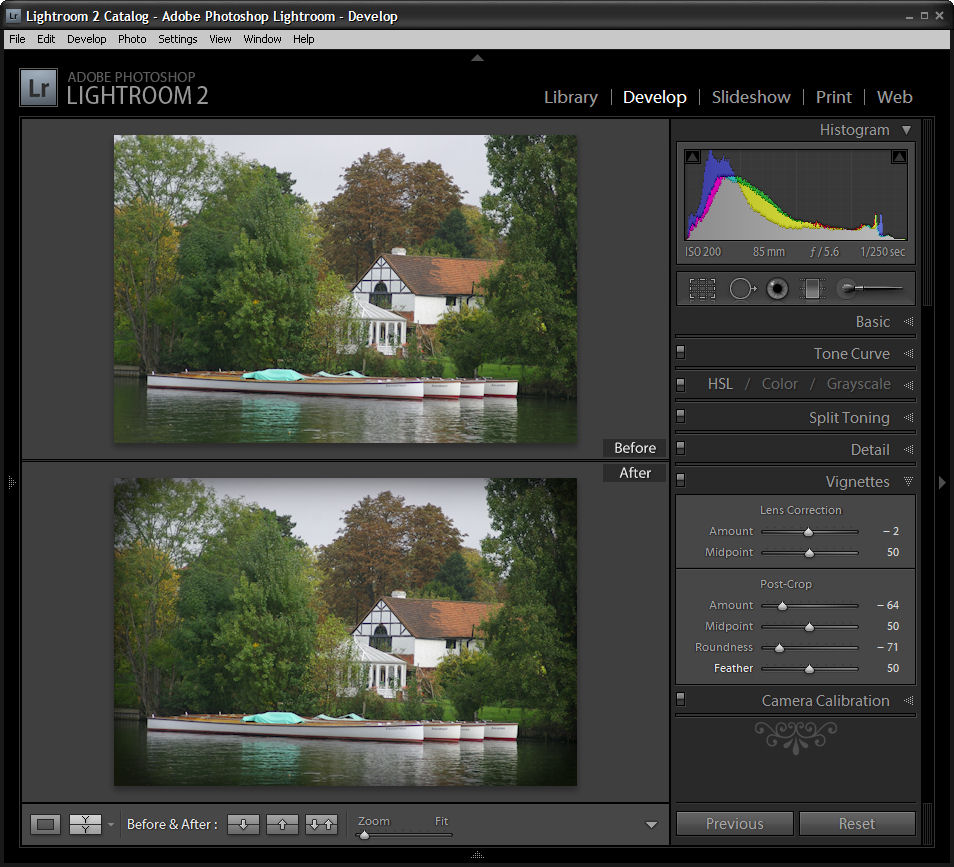Open the Window menu
The height and width of the screenshot is (867, 954).
[262, 39]
